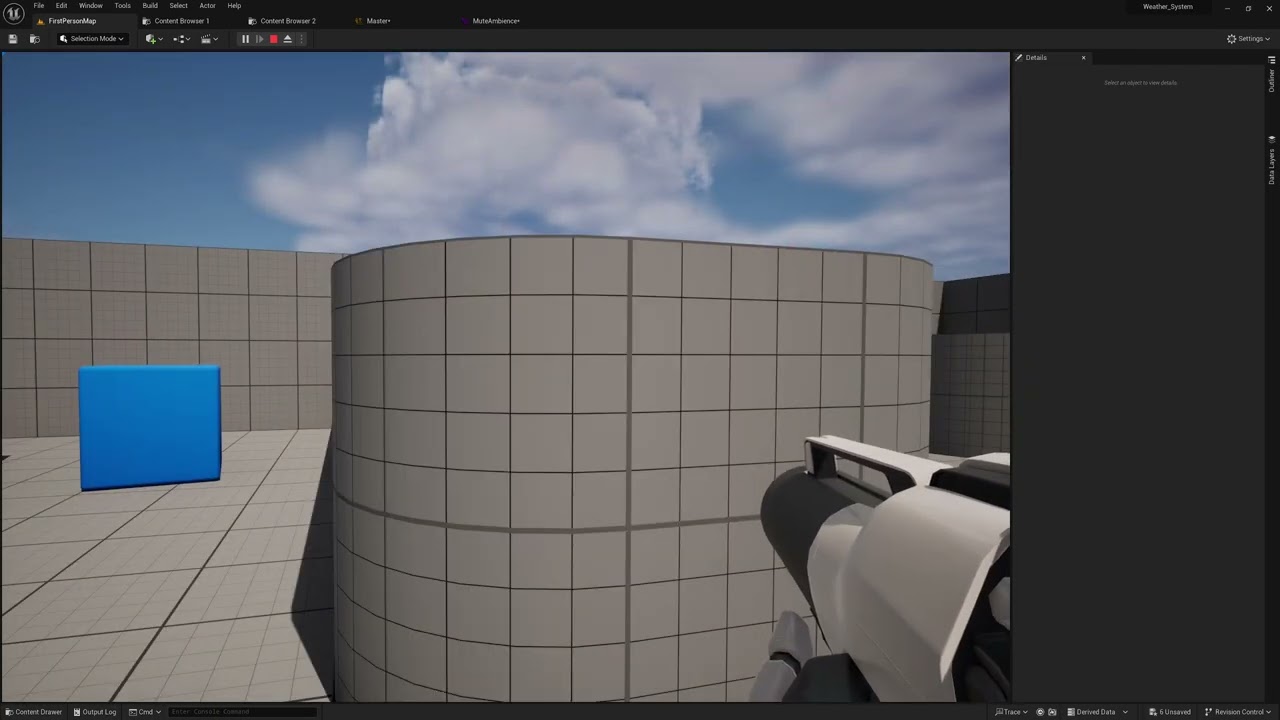The image size is (1280, 720).
Task: Switch to the Master tab
Action: (378, 21)
